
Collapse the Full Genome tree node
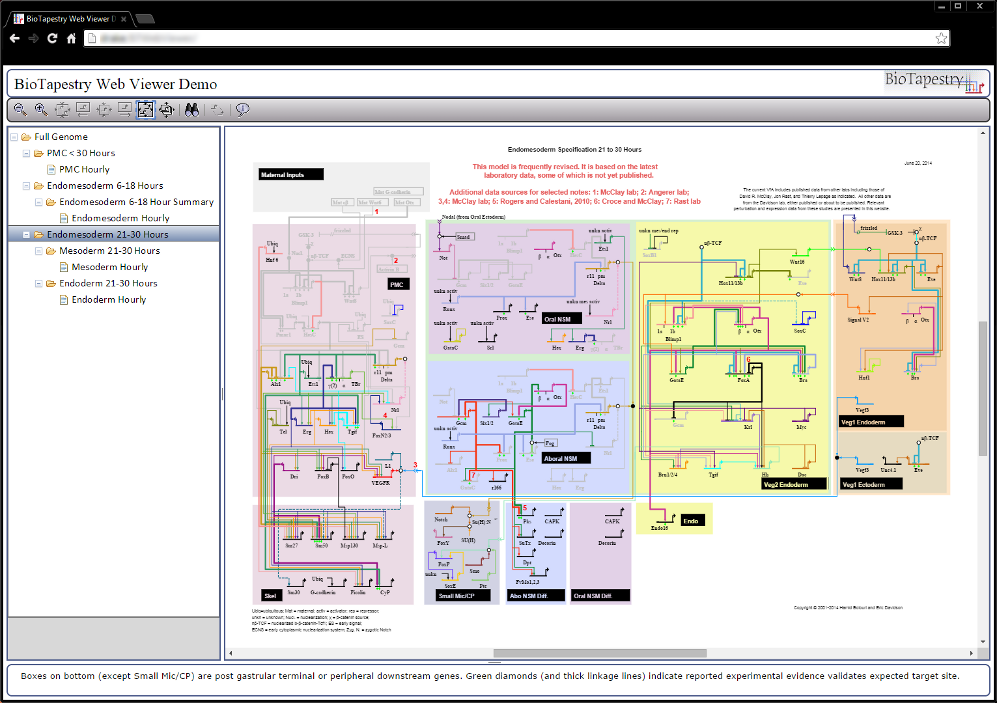(x=14, y=137)
